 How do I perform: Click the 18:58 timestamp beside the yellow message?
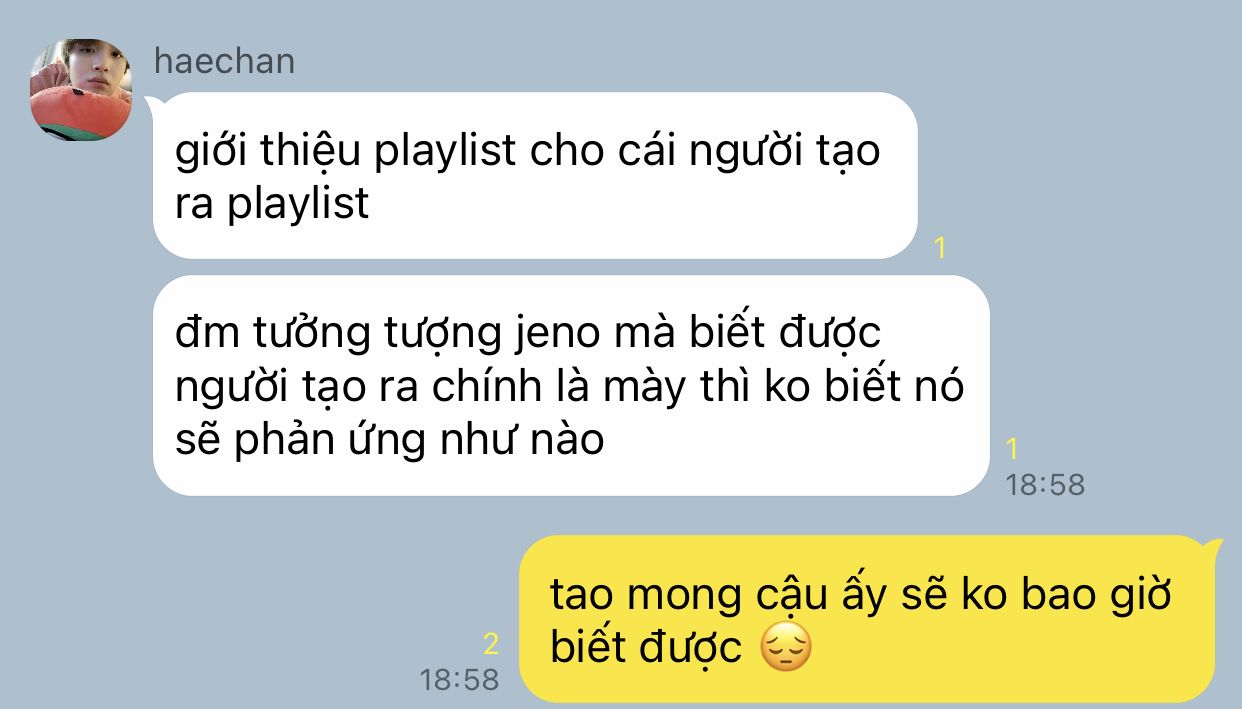[459, 680]
